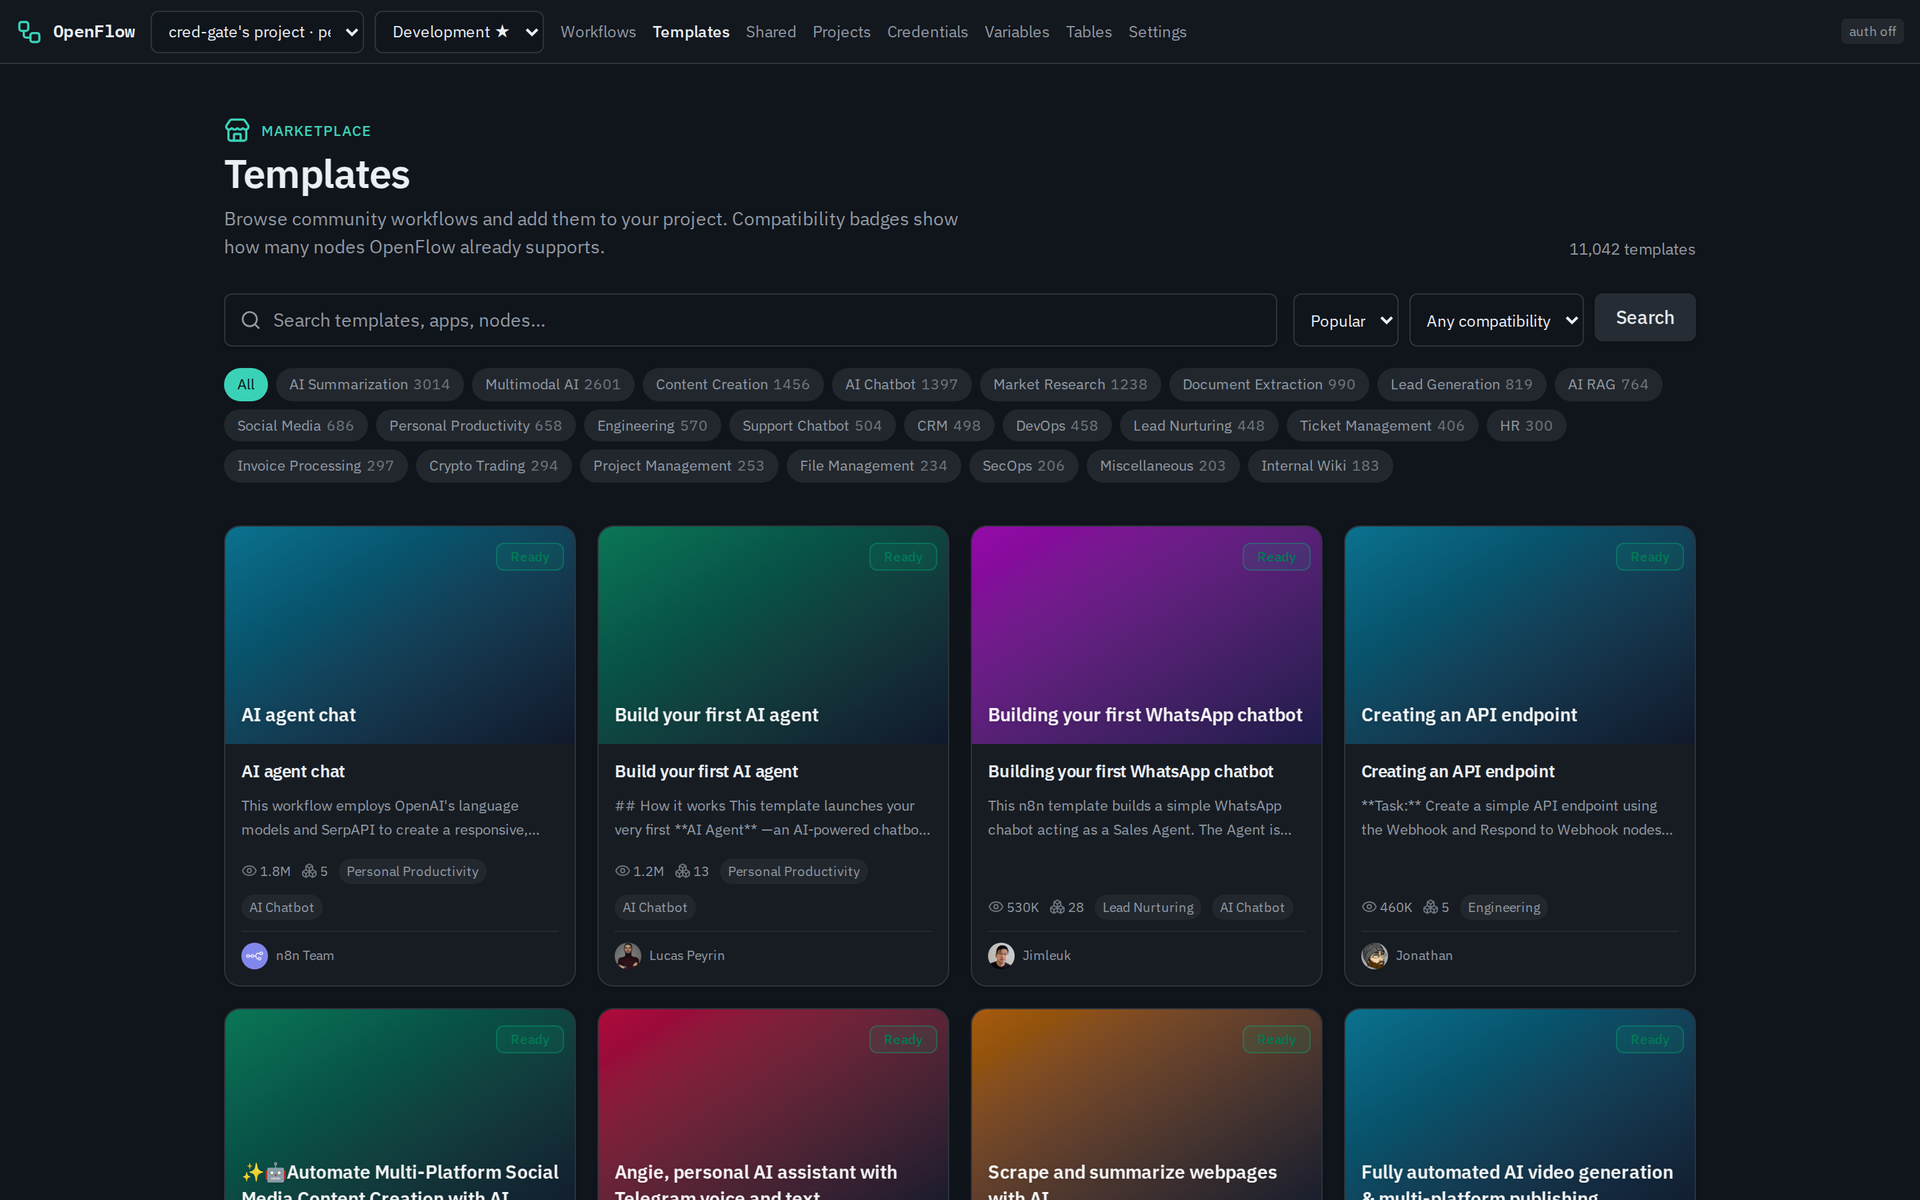Open the Any compatibility filter dropdown
Image resolution: width=1920 pixels, height=1200 pixels.
pyautogui.click(x=1496, y=320)
